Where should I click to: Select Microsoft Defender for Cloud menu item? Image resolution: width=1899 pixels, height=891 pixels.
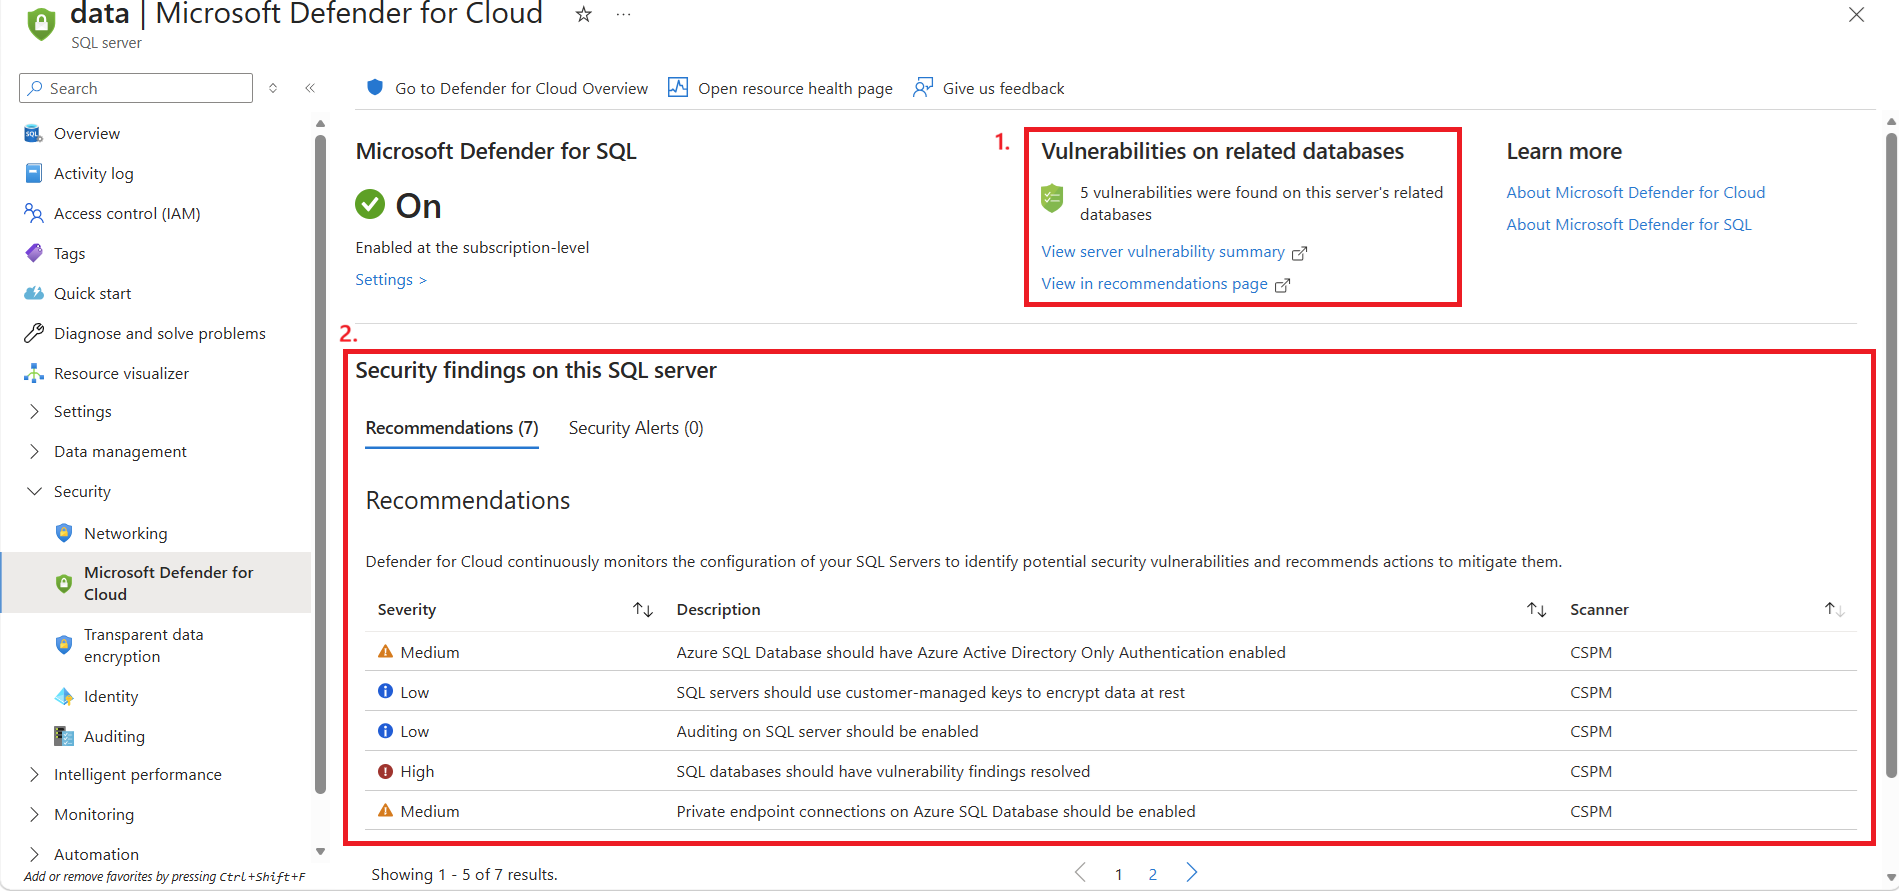point(156,583)
